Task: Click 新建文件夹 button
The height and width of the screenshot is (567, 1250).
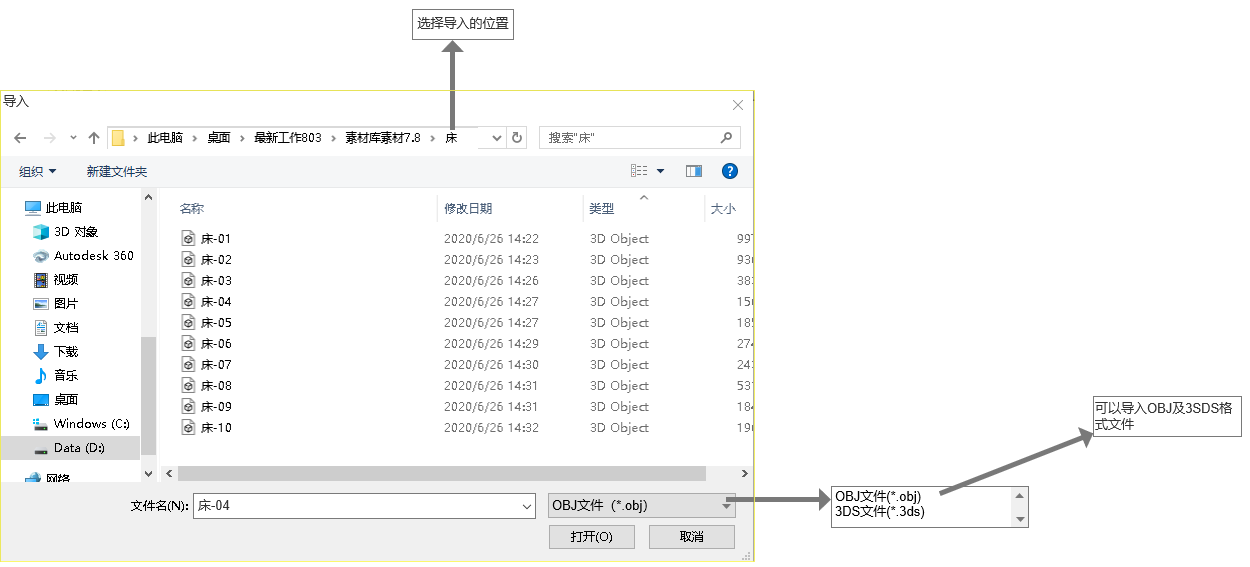Action: pyautogui.click(x=117, y=172)
